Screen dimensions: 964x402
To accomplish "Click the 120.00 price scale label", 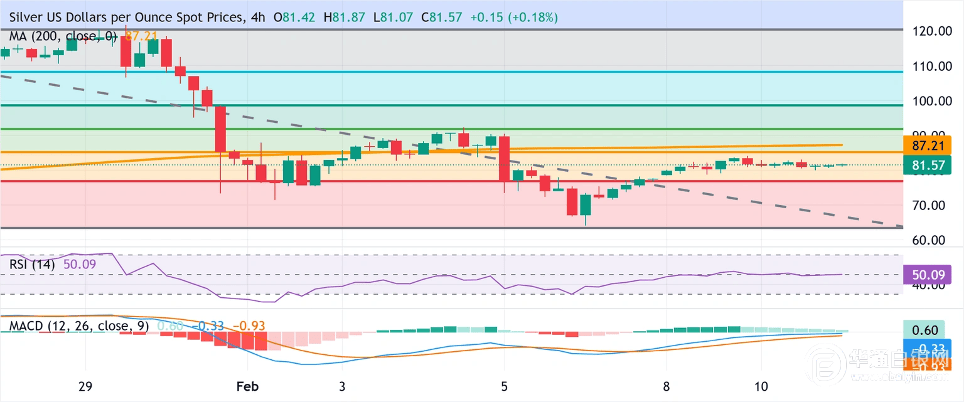I will coord(931,31).
